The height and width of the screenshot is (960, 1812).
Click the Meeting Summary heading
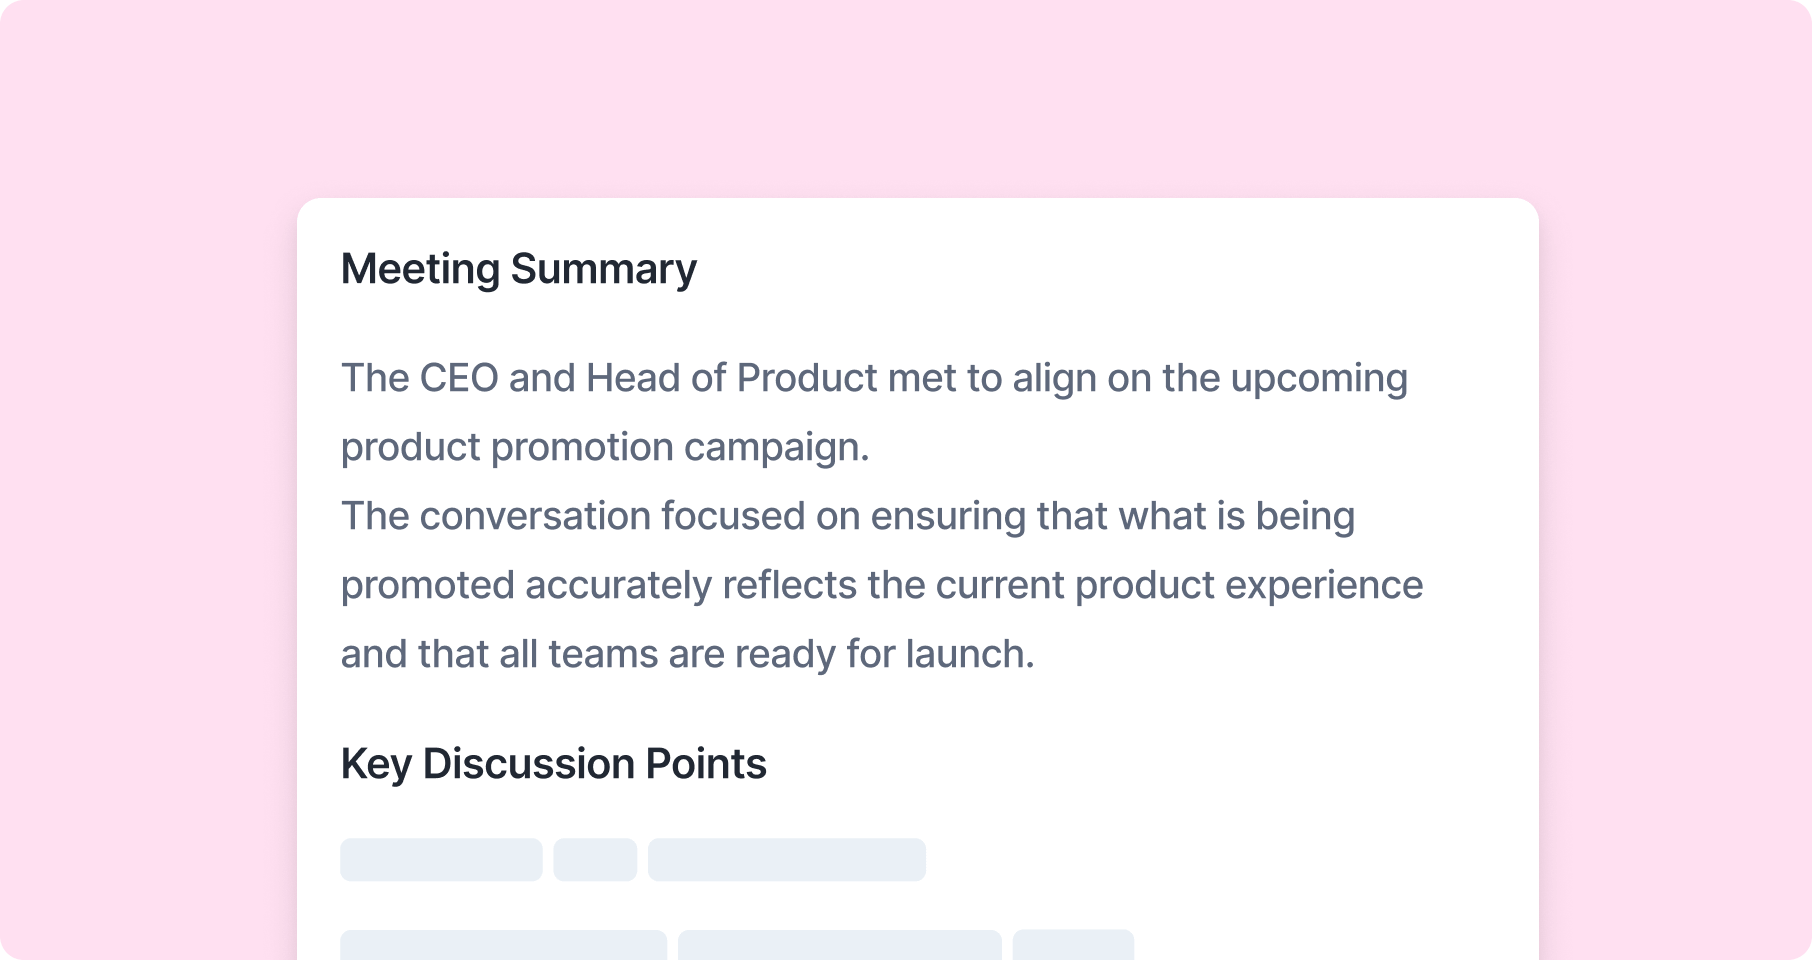(518, 270)
